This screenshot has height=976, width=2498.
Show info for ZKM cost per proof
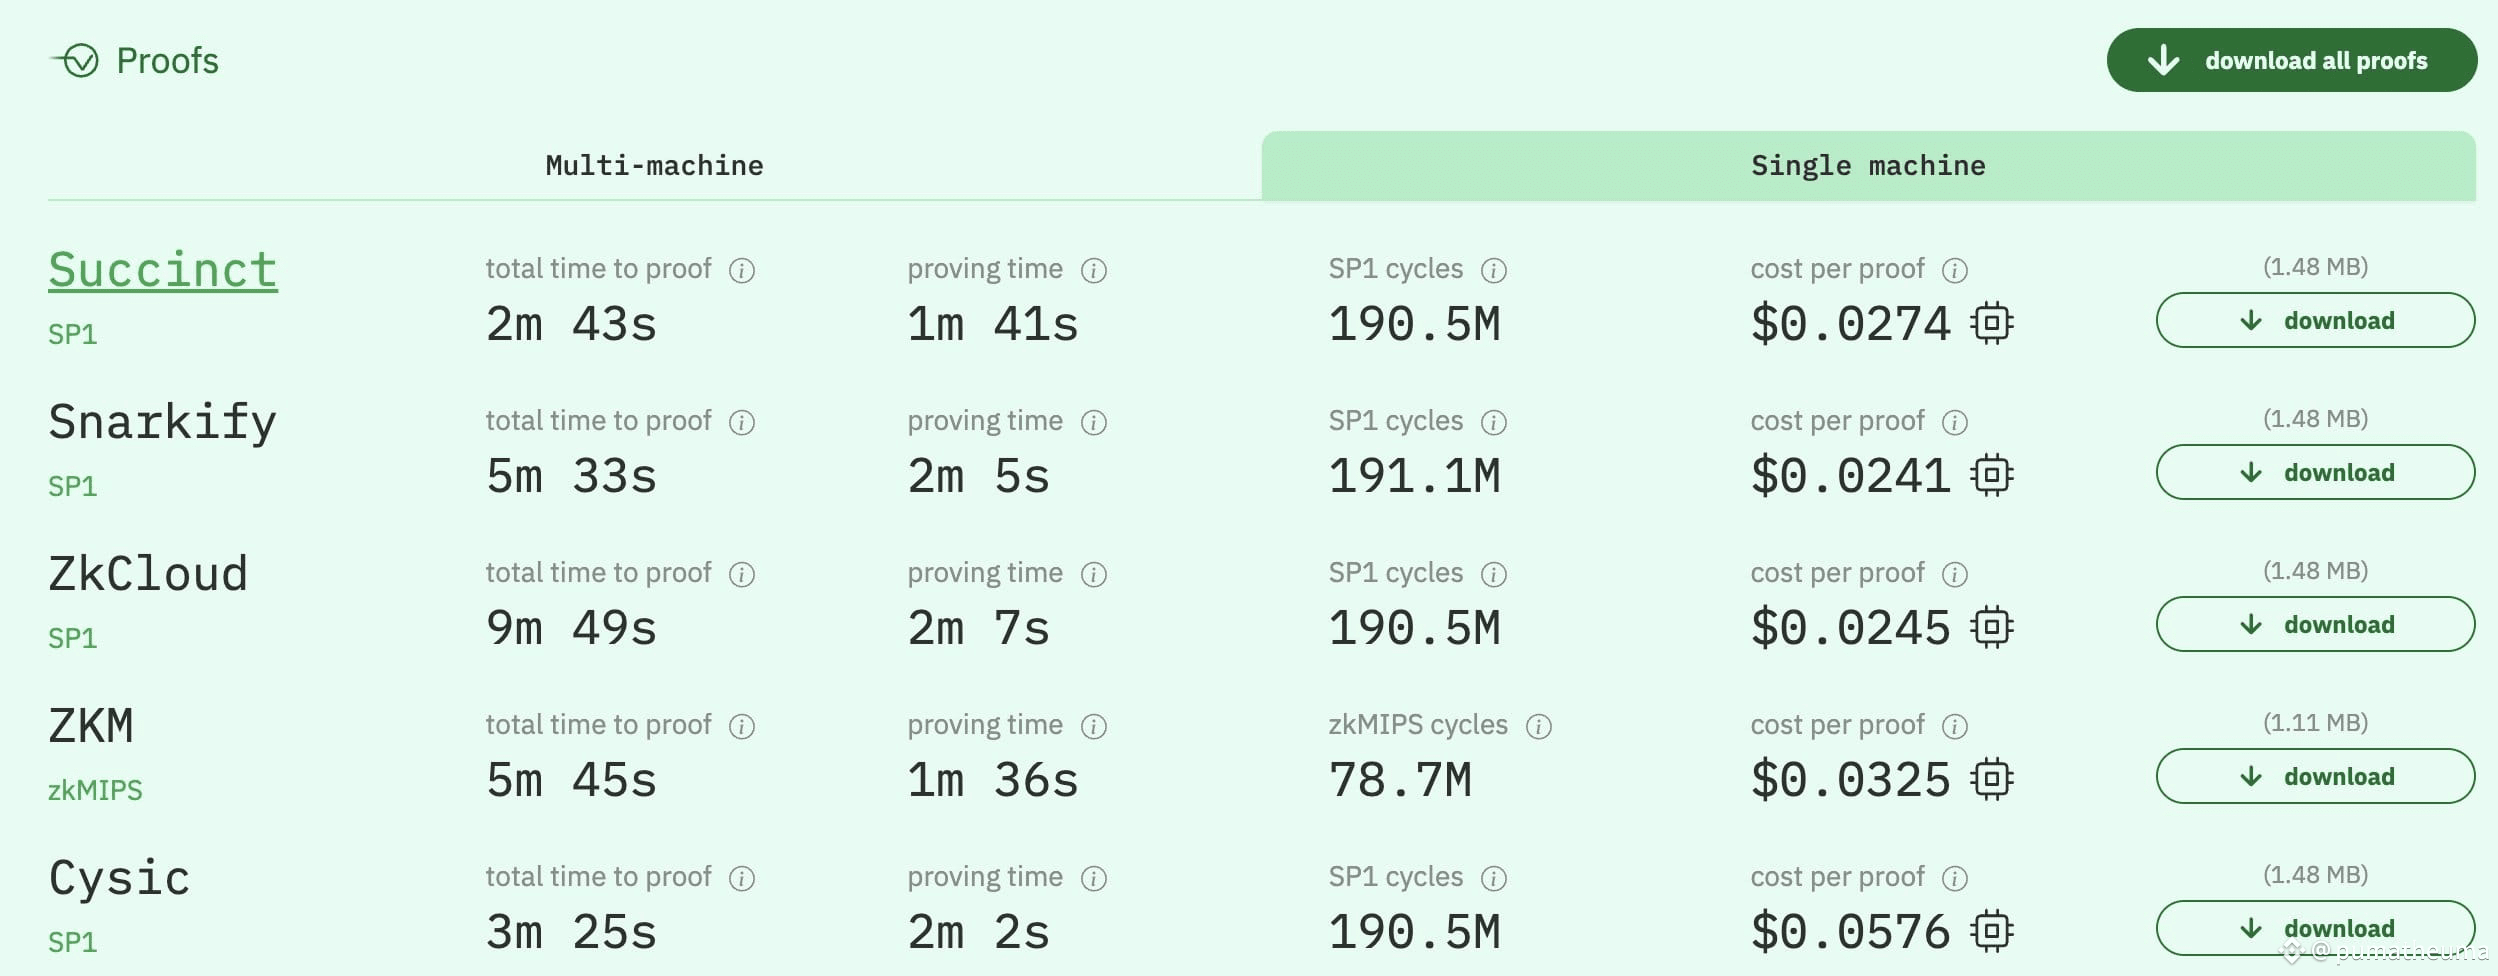tap(1955, 726)
